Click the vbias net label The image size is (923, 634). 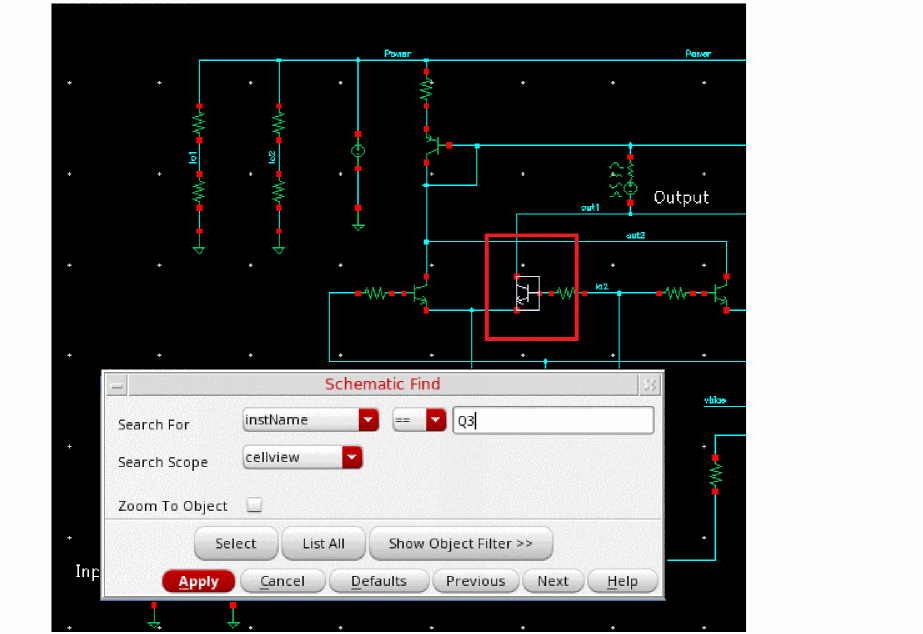pyautogui.click(x=715, y=400)
